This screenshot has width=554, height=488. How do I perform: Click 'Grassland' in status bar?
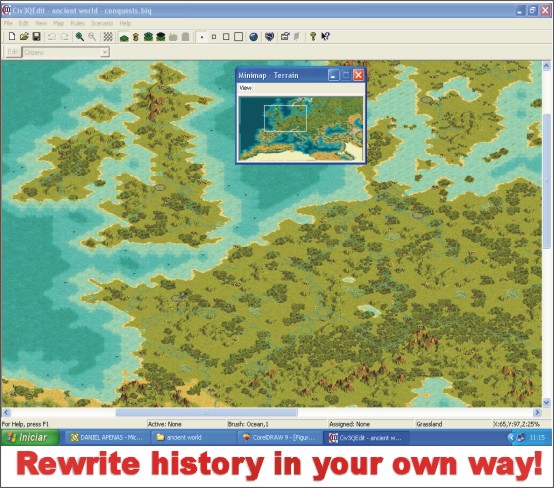429,424
